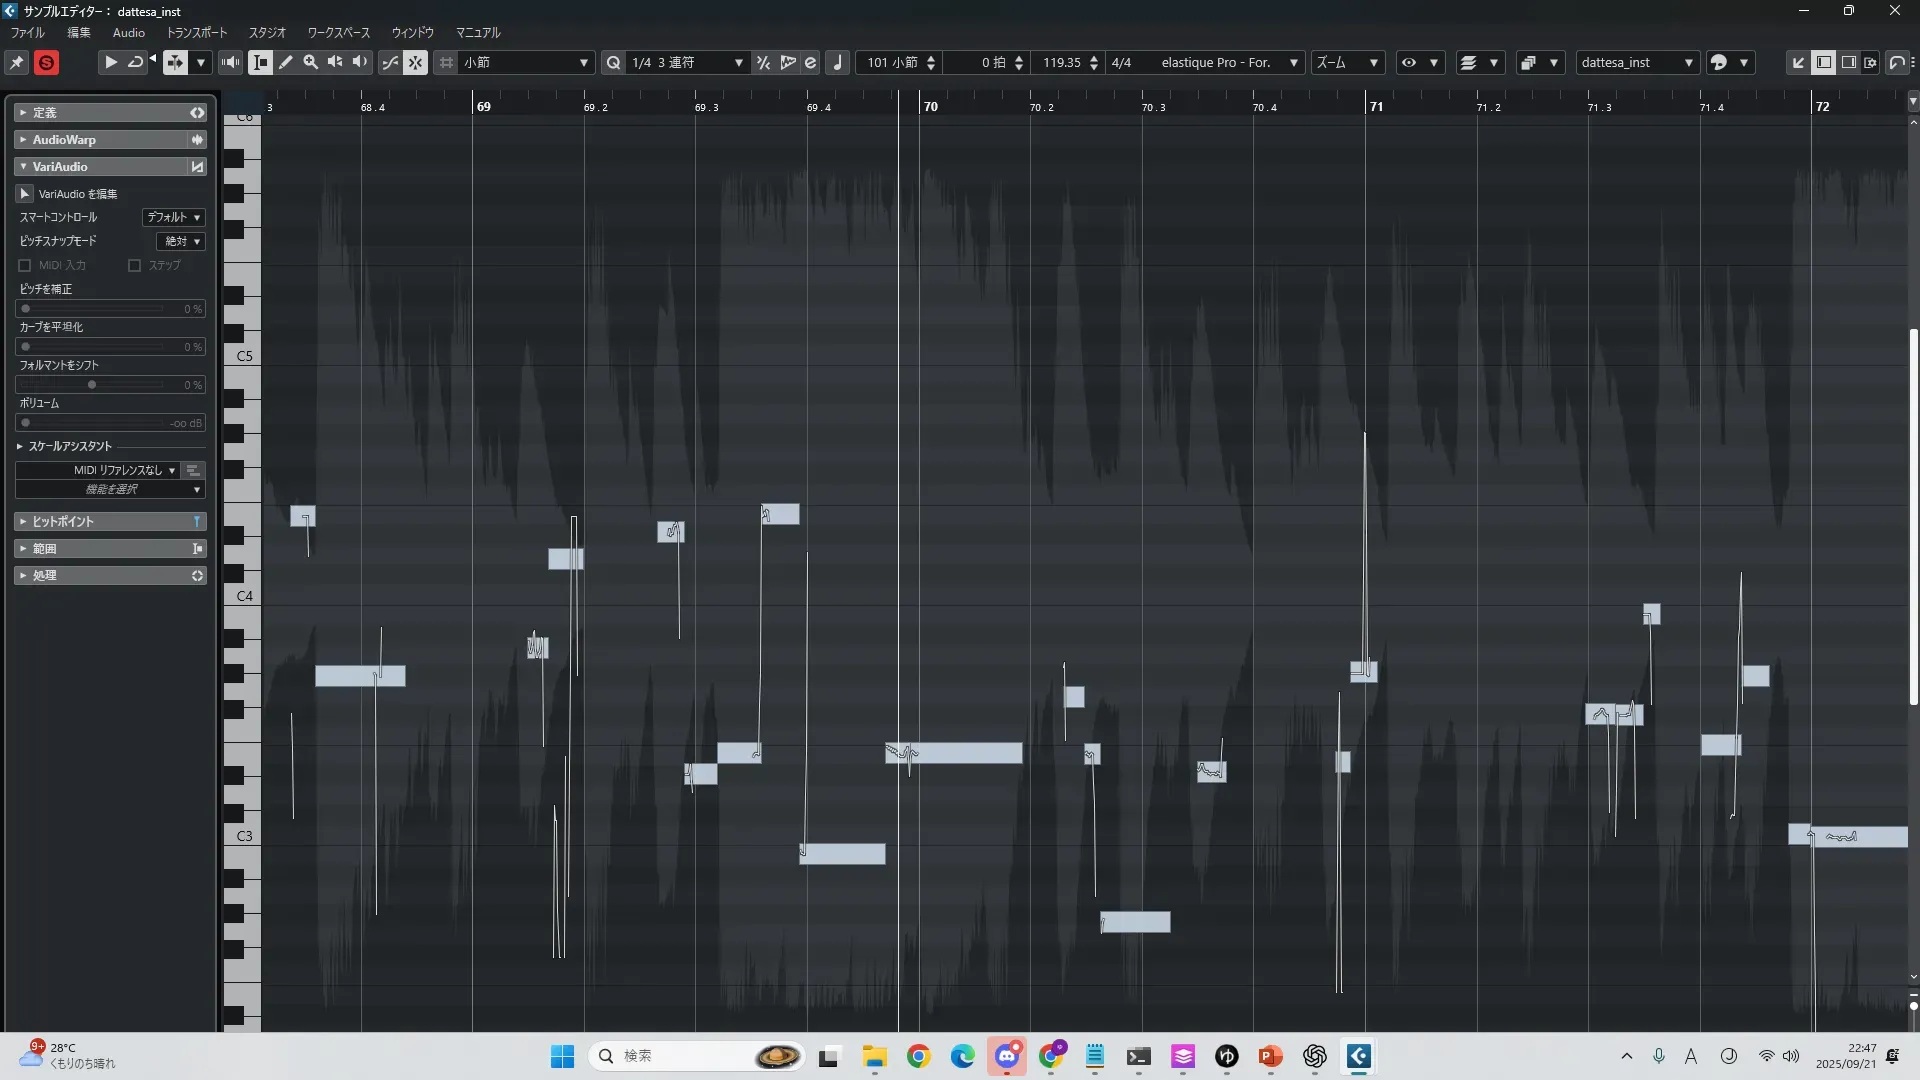The image size is (1920, 1080).
Task: Select the Draw pencil tool
Action: pos(286,62)
